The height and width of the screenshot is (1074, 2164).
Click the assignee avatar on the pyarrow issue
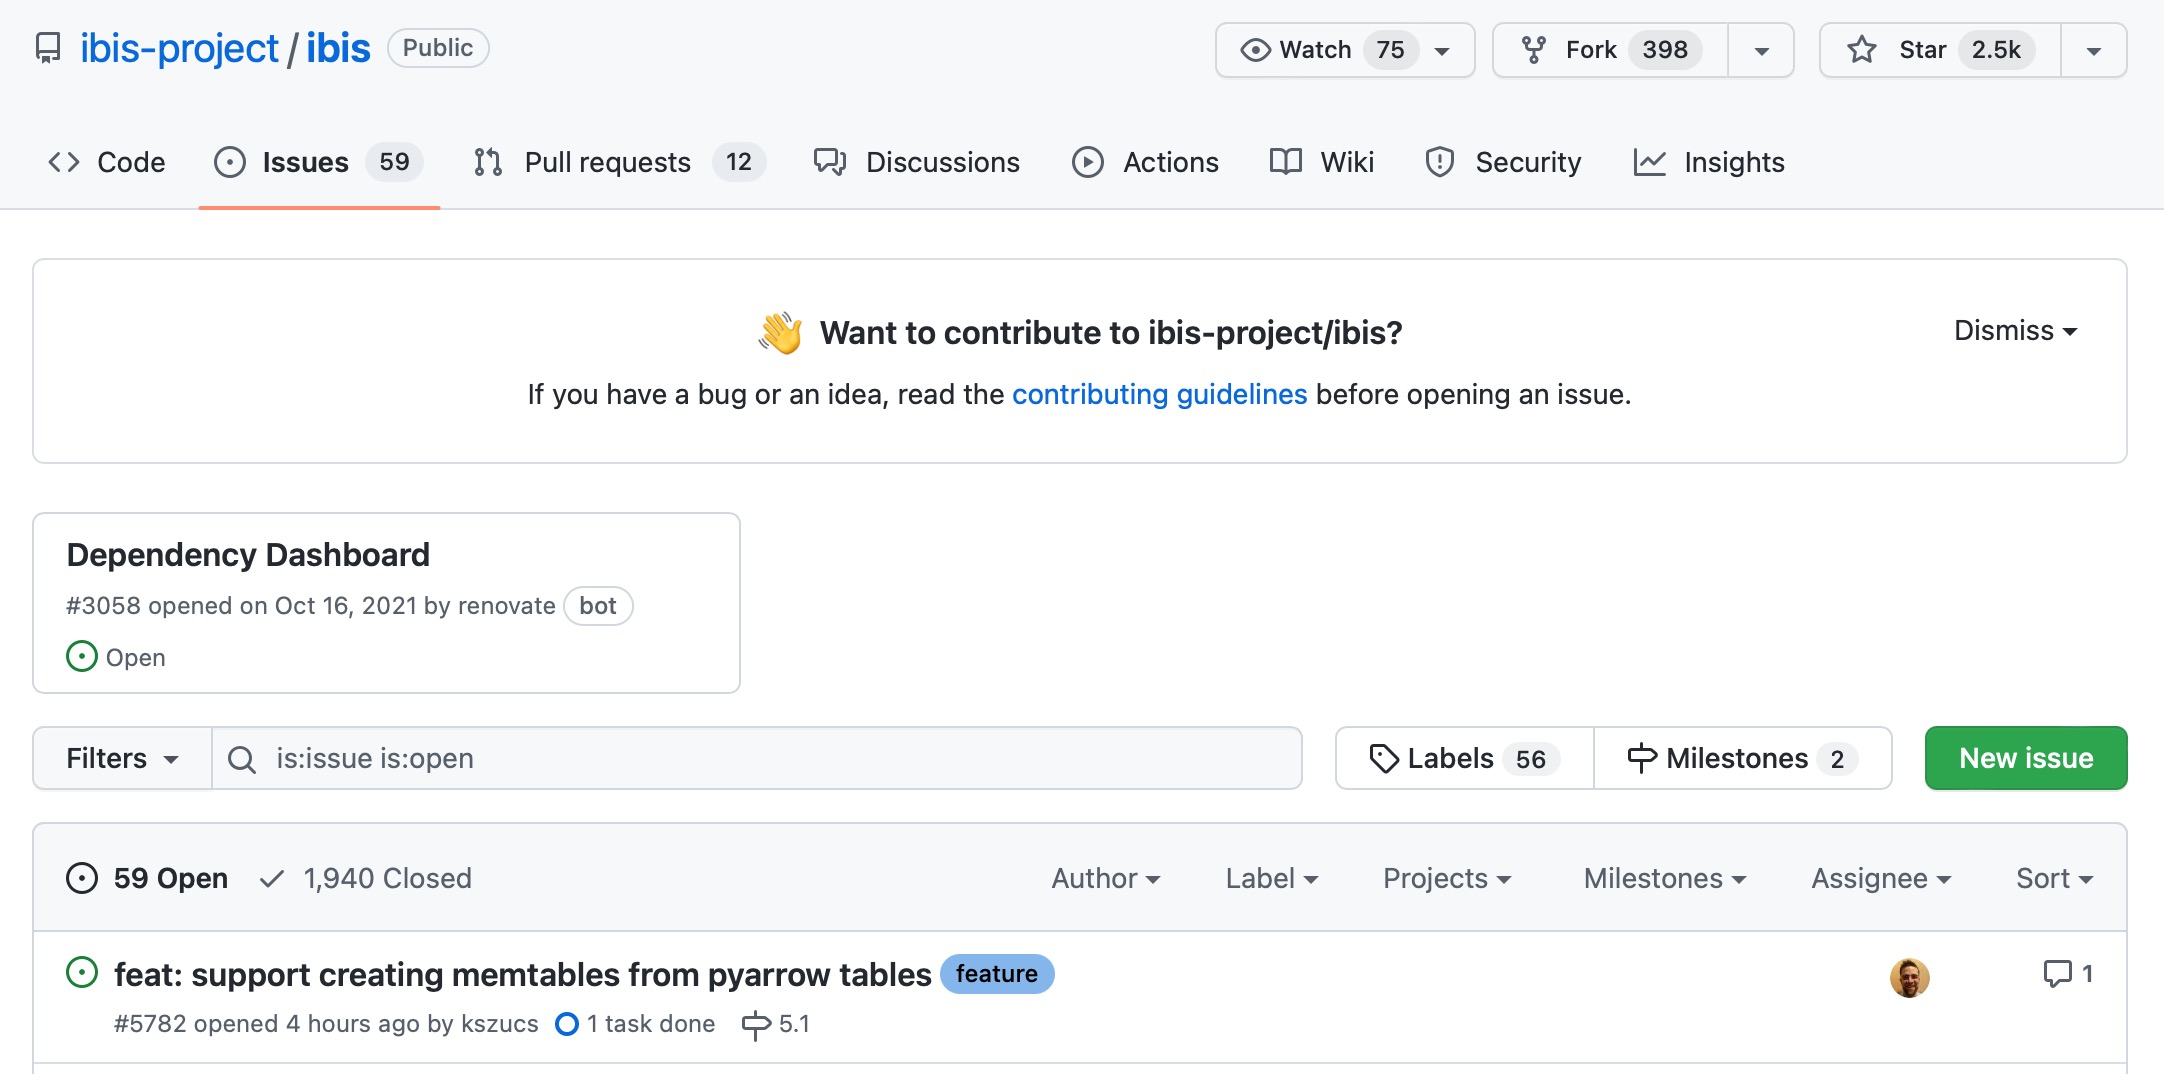pos(1909,977)
